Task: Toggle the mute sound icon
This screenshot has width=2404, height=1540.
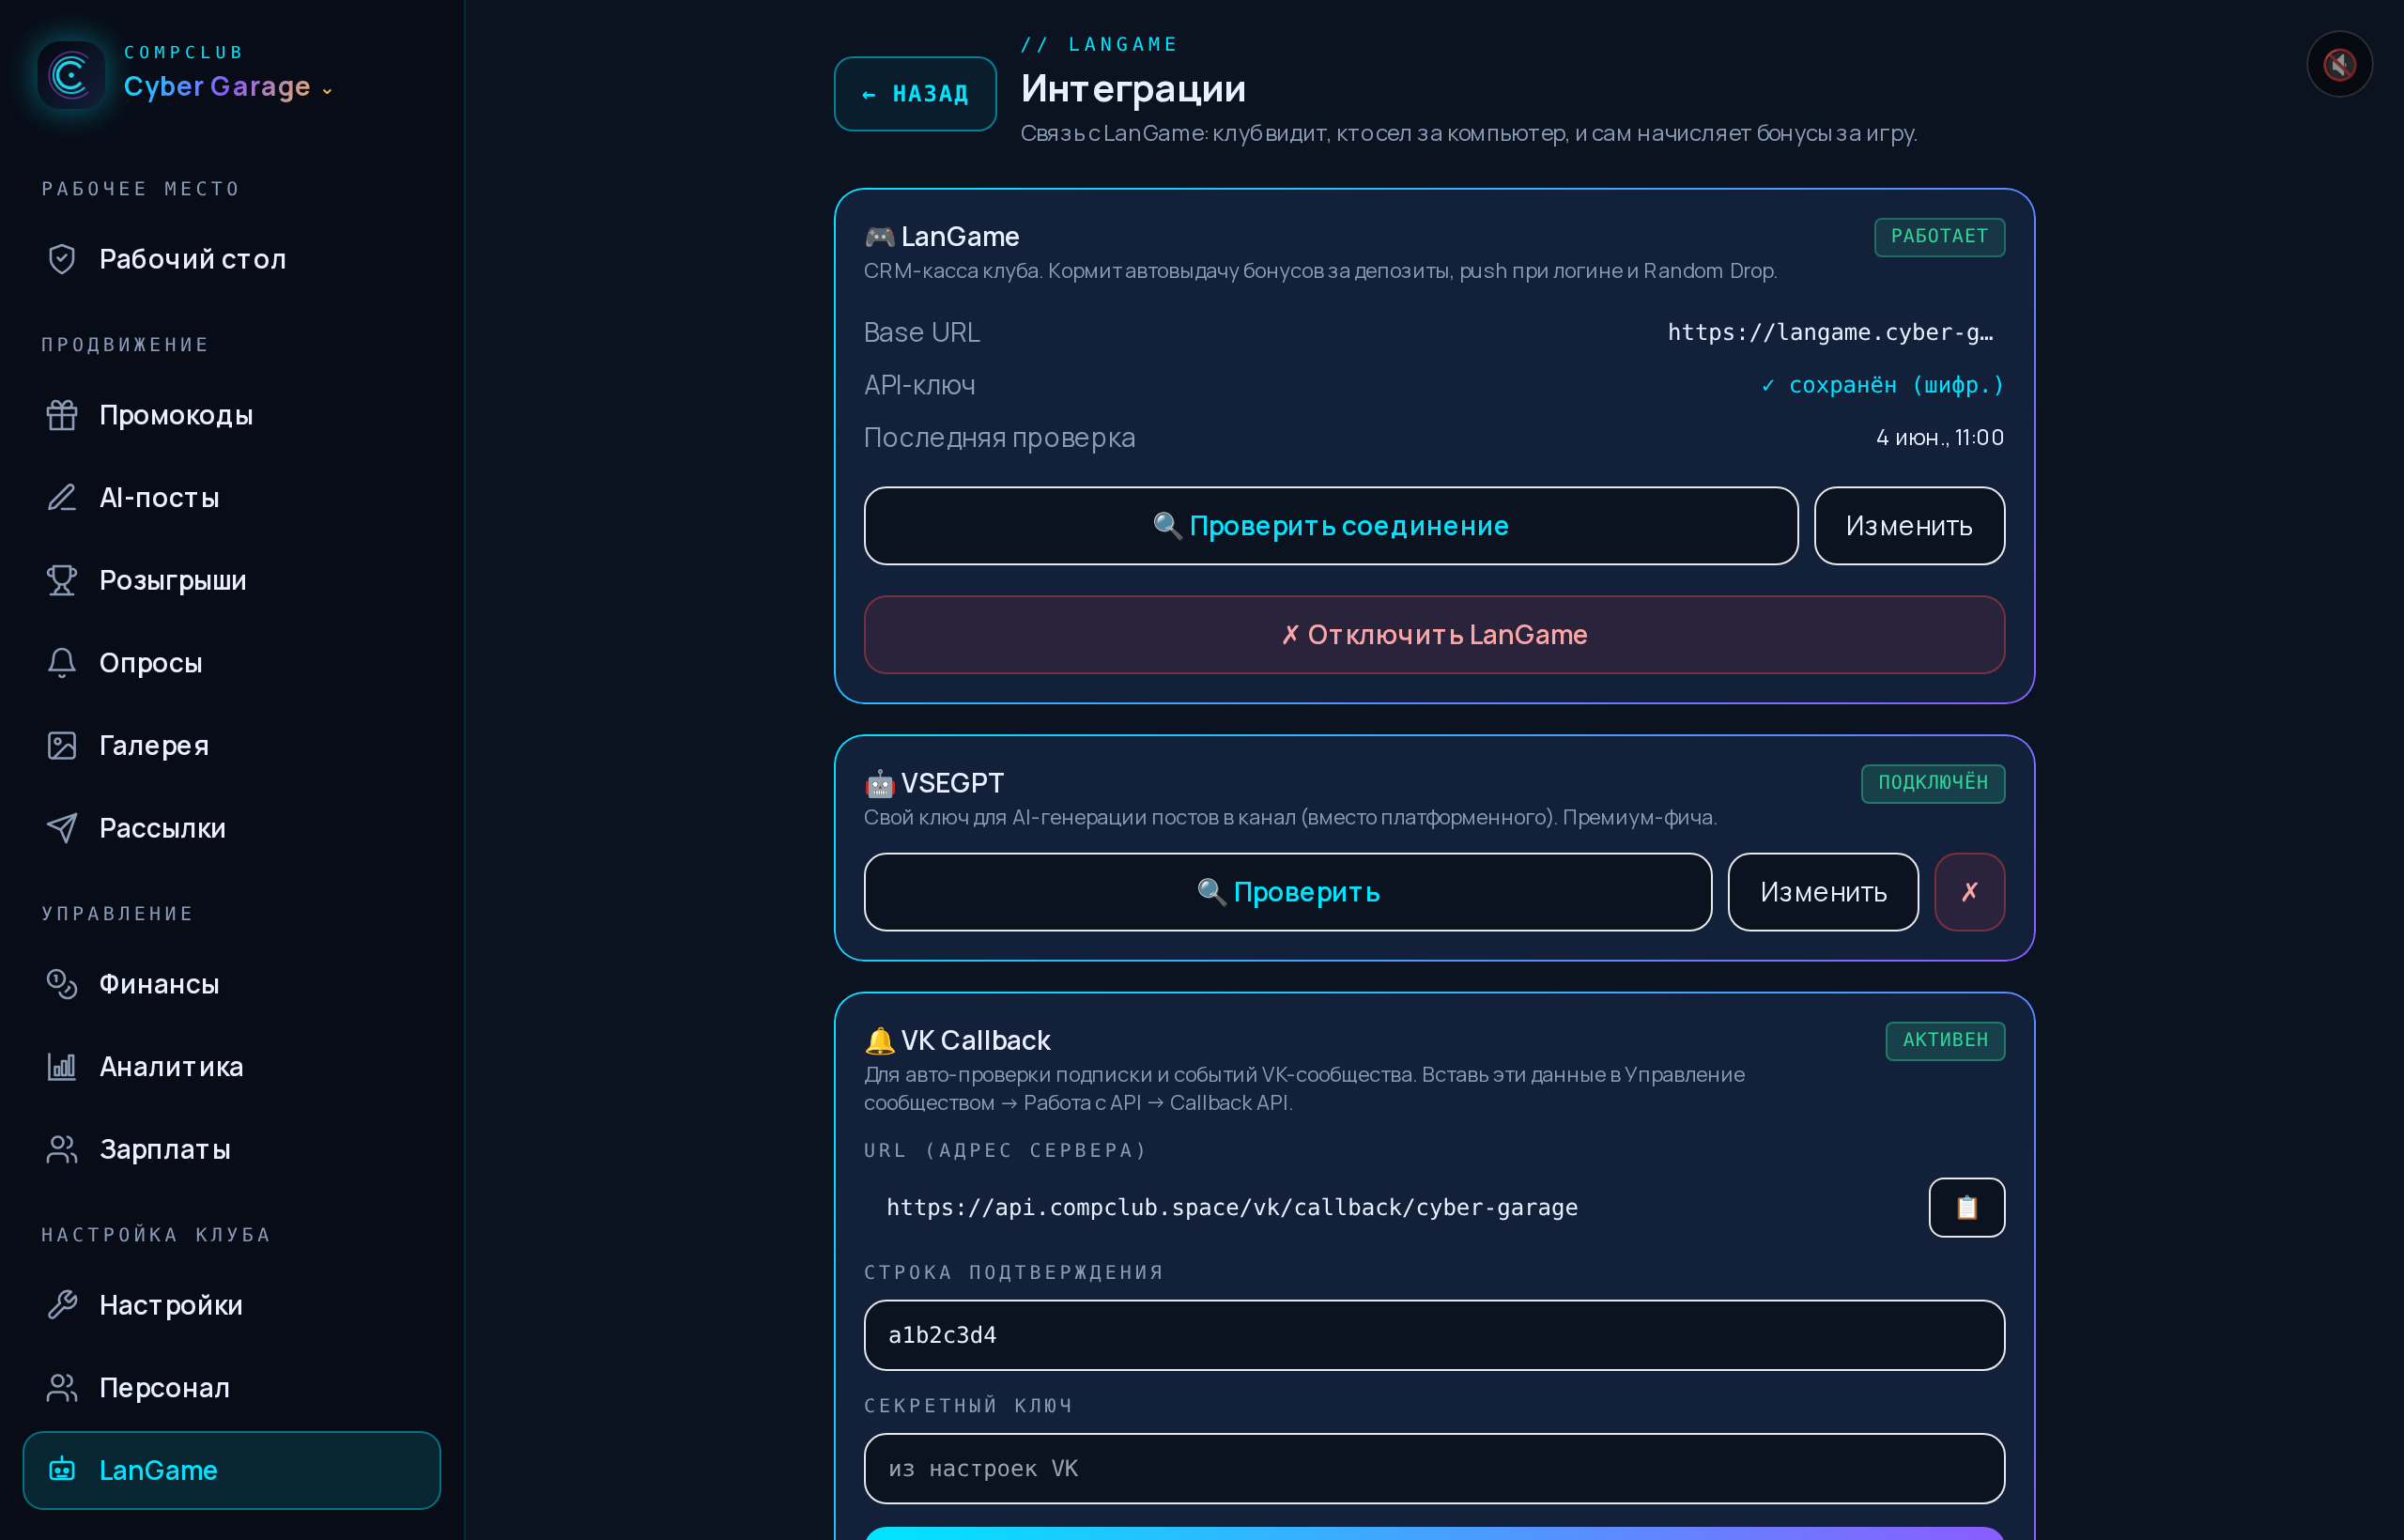Action: pos(2339,65)
